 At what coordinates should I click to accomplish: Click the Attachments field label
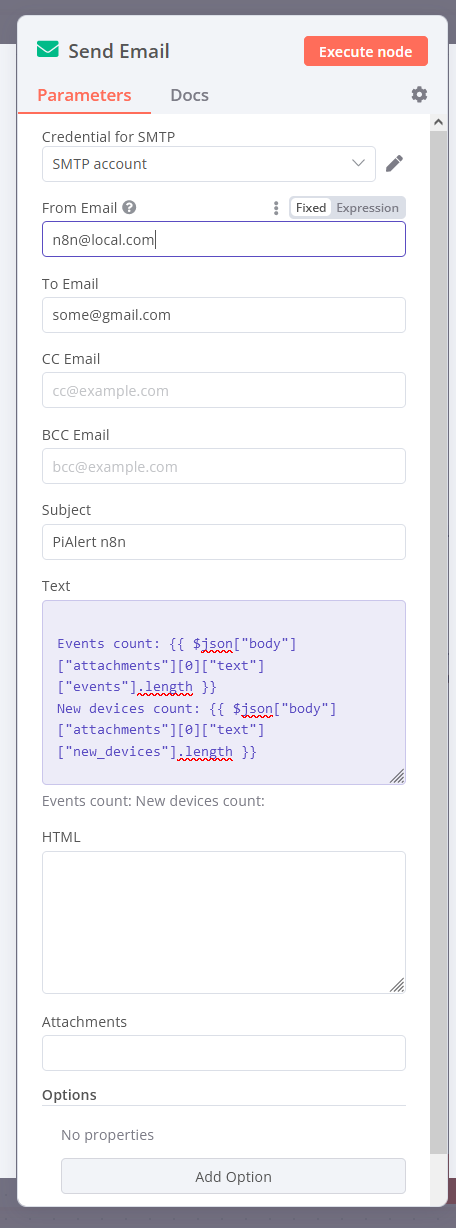pos(84,1022)
